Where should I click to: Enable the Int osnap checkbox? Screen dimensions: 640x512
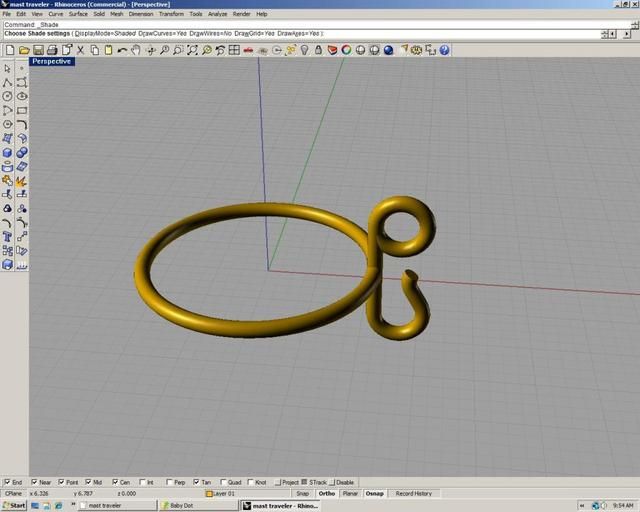point(142,482)
